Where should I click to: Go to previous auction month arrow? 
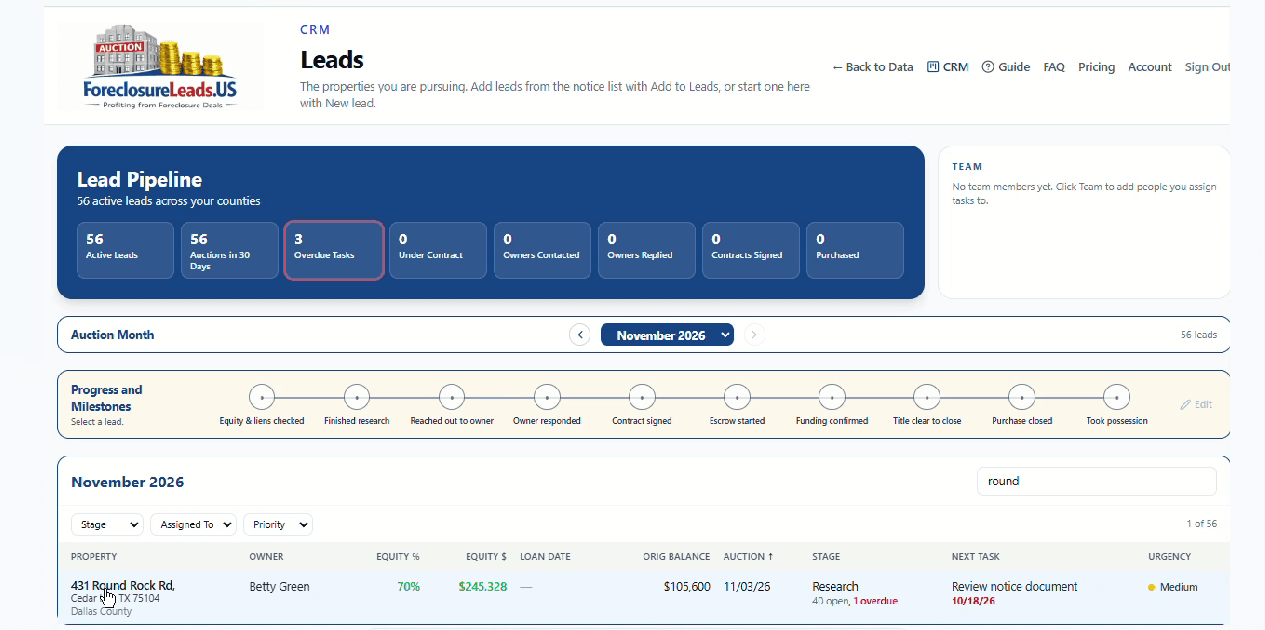[x=580, y=335]
